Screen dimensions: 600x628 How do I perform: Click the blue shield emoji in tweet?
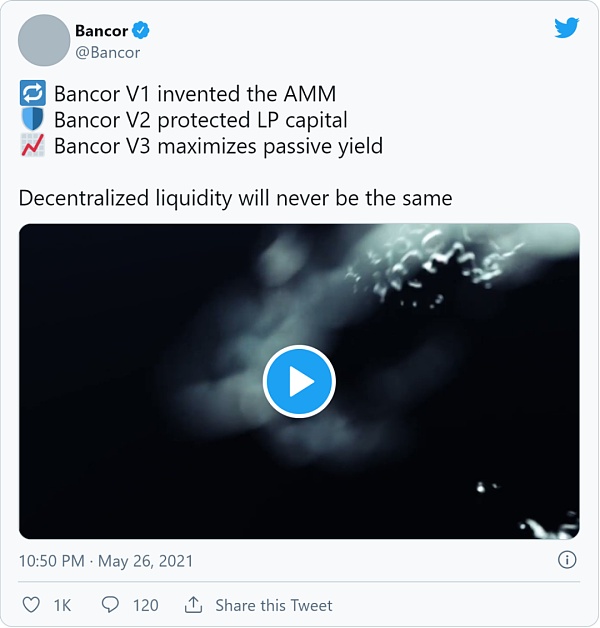click(32, 119)
